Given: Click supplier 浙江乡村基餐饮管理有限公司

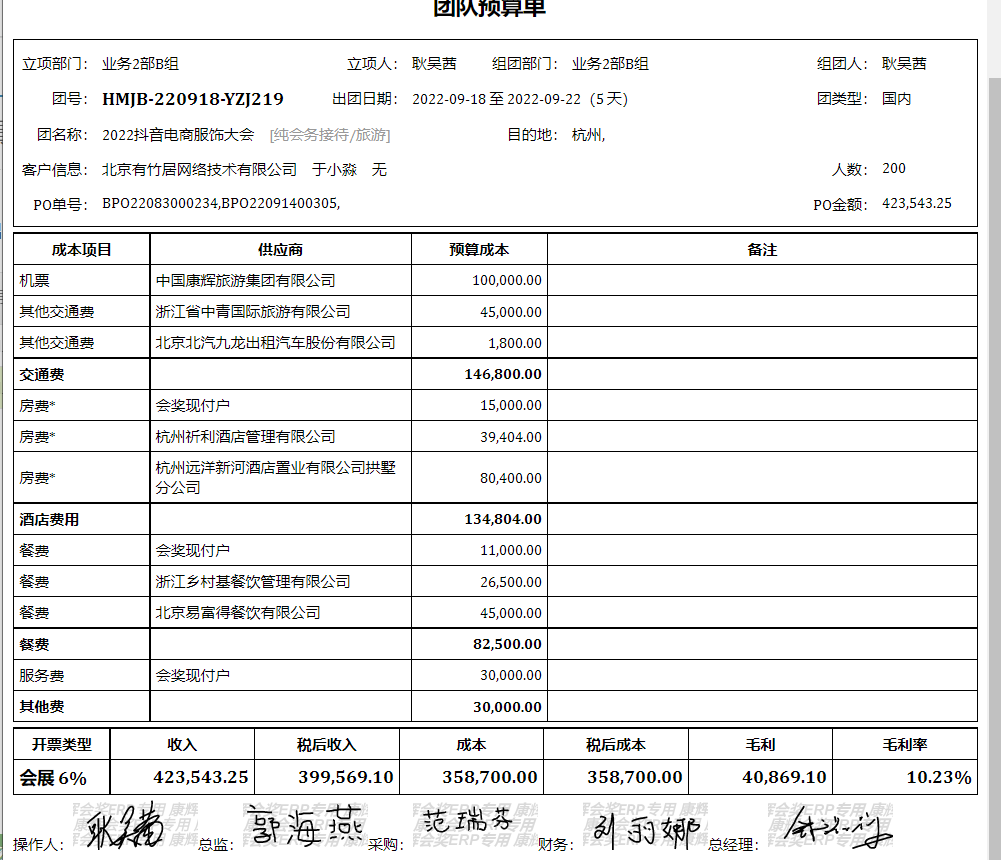Looking at the screenshot, I should pos(253,582).
